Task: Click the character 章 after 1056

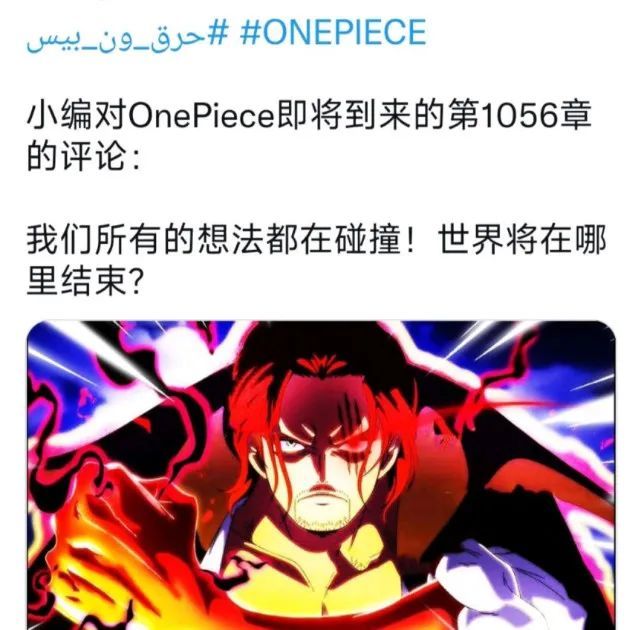Action: pyautogui.click(x=575, y=116)
